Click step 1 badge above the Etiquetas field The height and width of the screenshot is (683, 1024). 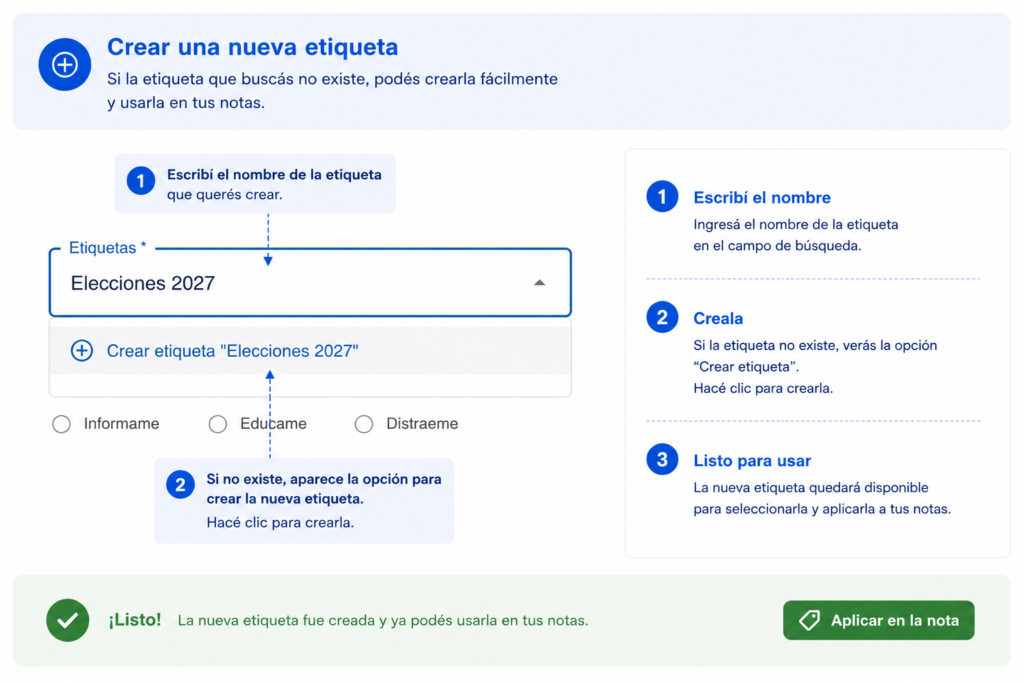pos(140,181)
